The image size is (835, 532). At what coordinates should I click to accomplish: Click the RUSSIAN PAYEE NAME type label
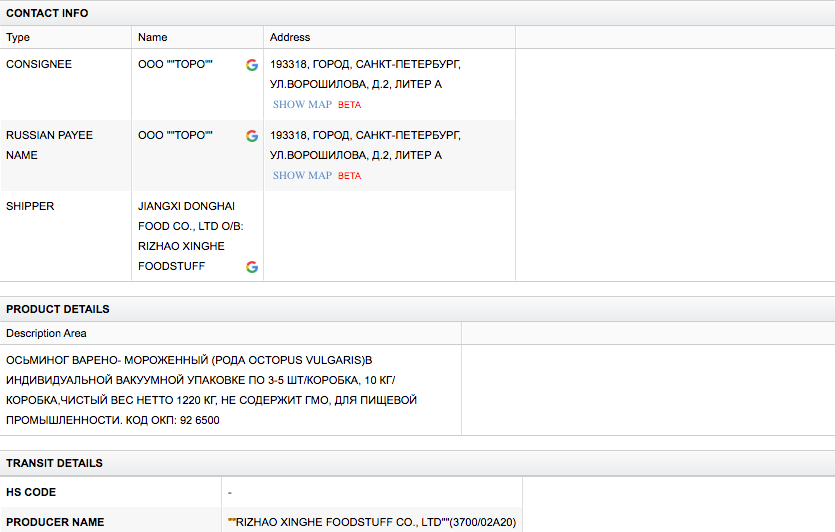(x=49, y=145)
